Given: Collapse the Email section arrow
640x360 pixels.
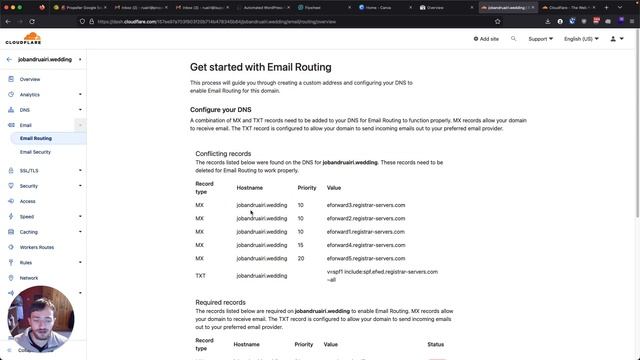Looking at the screenshot, I should [x=80, y=125].
